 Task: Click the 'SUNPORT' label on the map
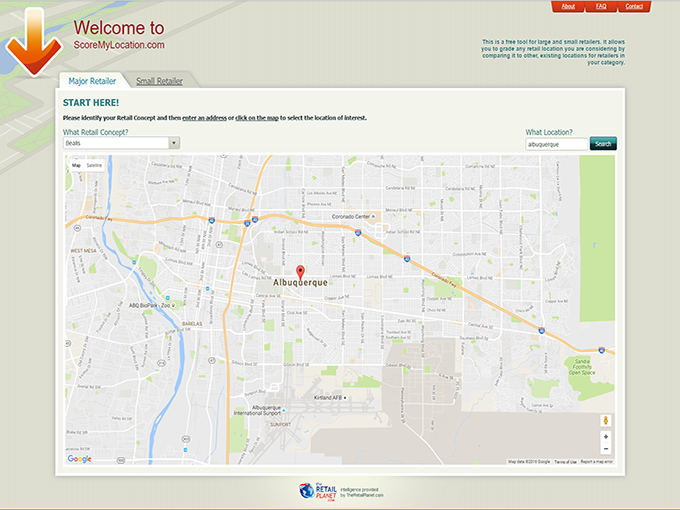pos(280,425)
